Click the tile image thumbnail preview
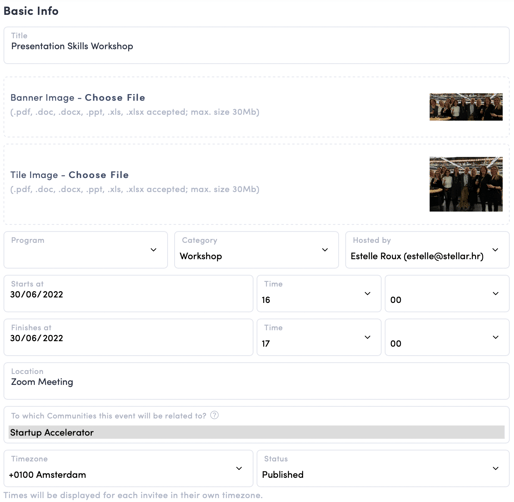Image resolution: width=514 pixels, height=502 pixels. click(x=466, y=184)
